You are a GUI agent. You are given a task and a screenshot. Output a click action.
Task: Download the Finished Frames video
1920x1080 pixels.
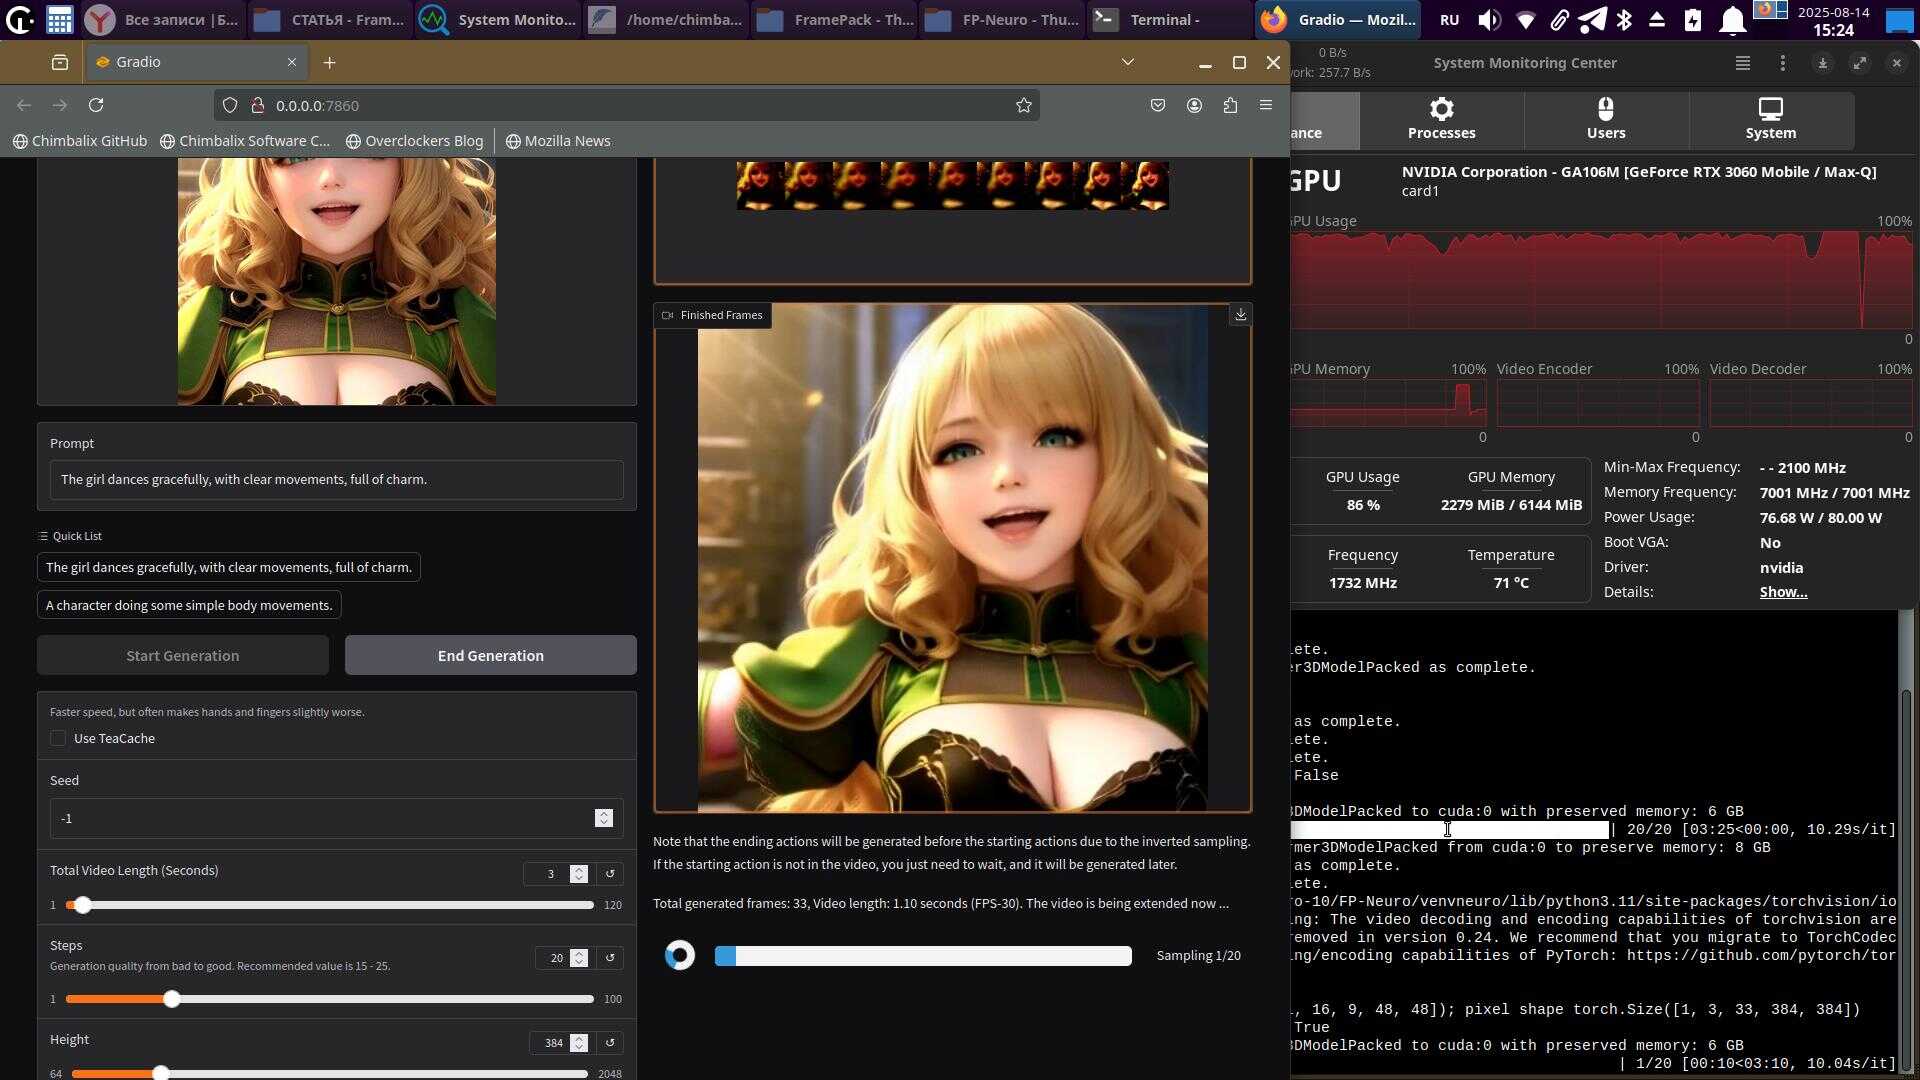(x=1240, y=315)
